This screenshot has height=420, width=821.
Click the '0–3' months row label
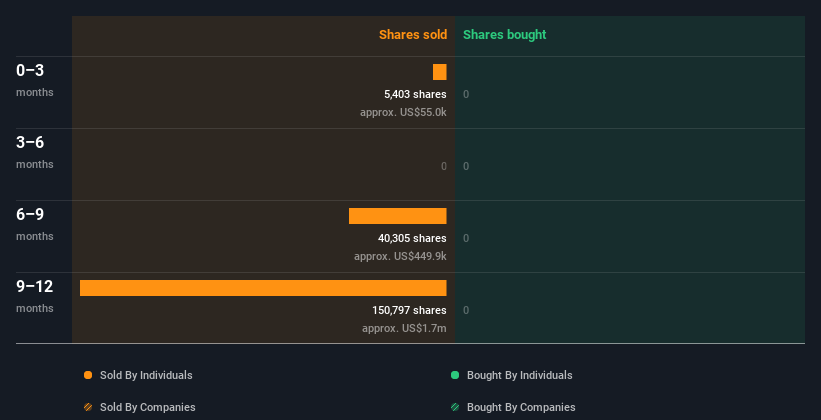pos(30,70)
